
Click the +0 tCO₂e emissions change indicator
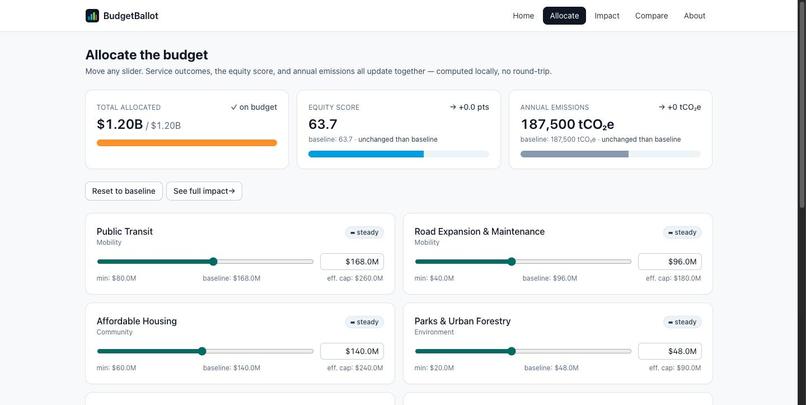point(680,107)
